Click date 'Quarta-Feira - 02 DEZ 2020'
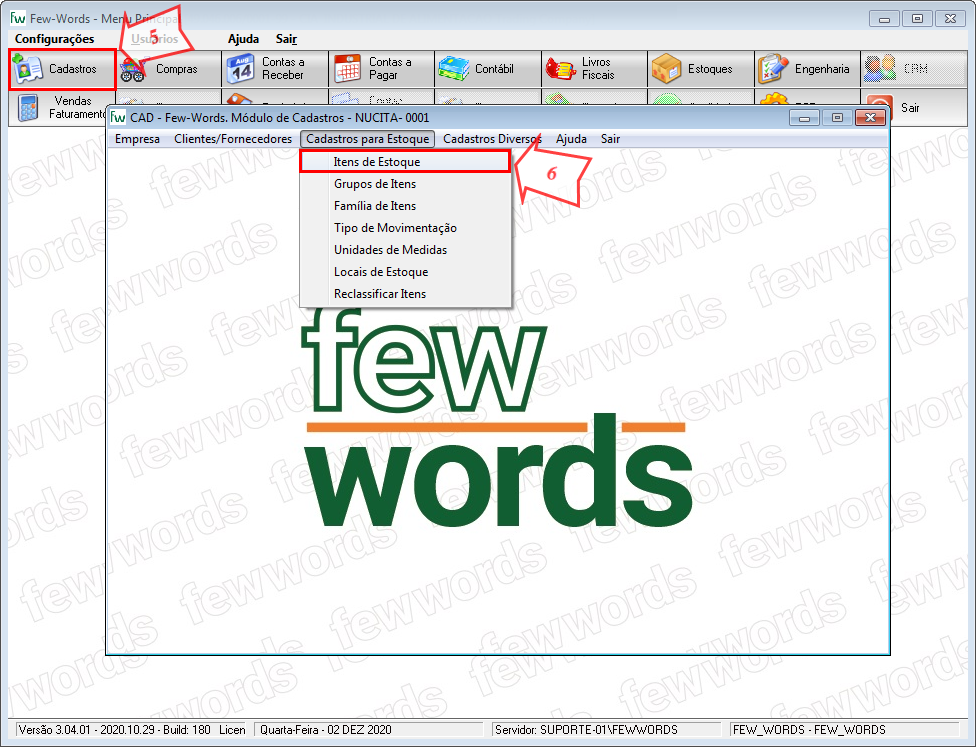The width and height of the screenshot is (976, 747). coord(326,730)
